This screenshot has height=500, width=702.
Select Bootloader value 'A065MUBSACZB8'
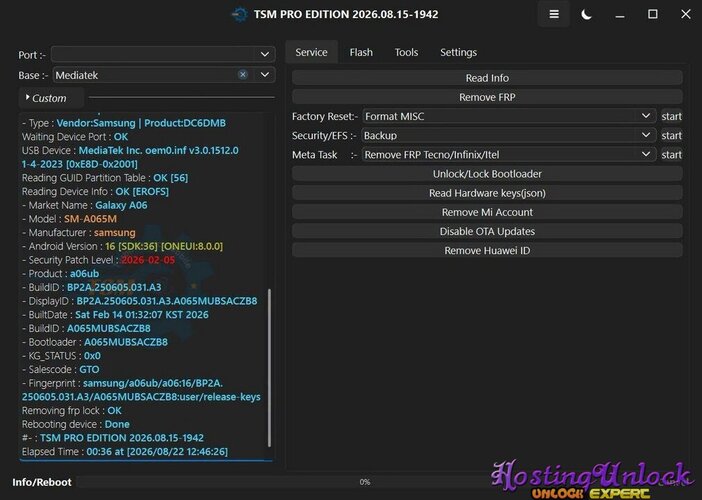pos(126,342)
